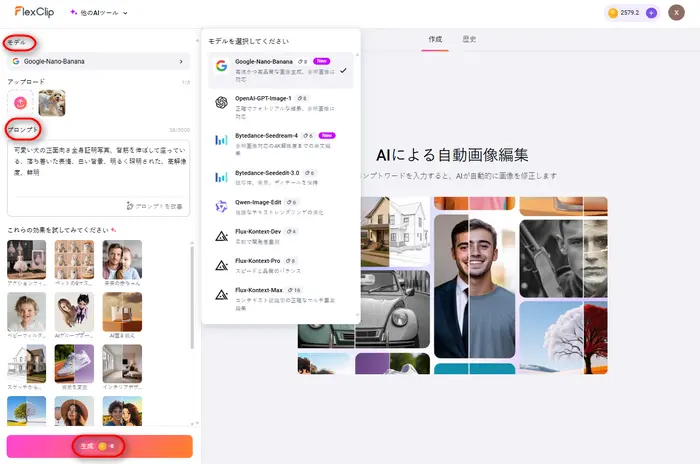Click the Qwen star logo icon
Viewport: 700px width, 464px height.
pyautogui.click(x=221, y=206)
